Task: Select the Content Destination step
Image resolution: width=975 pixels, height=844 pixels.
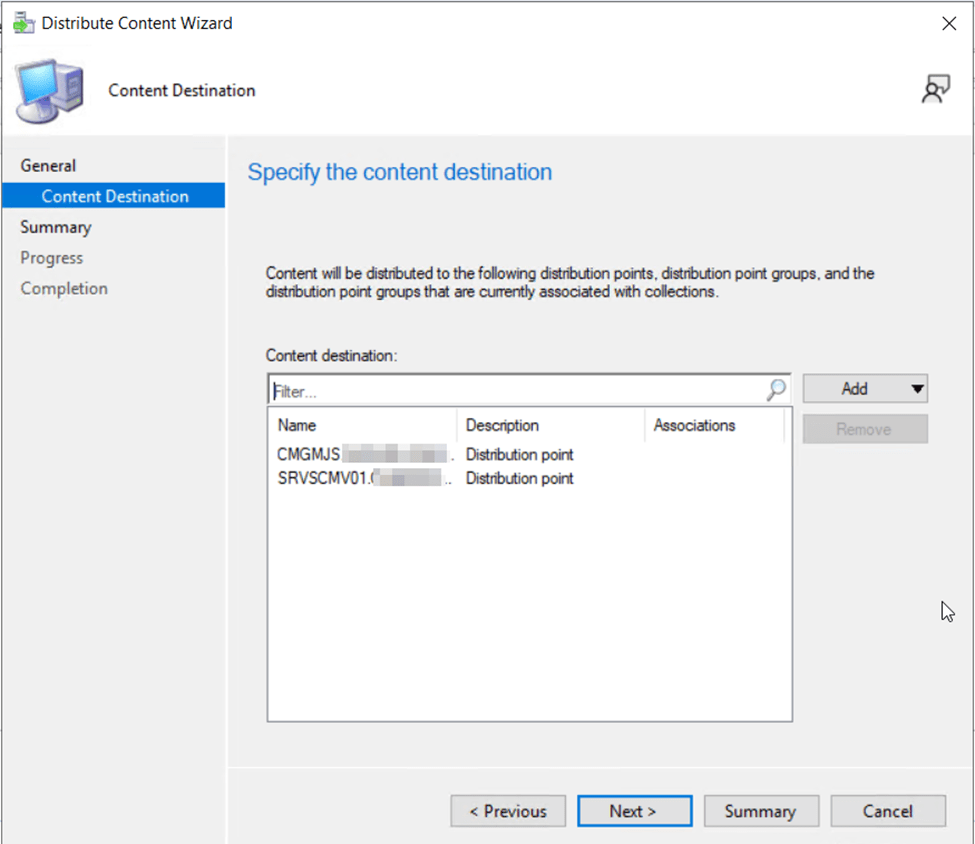Action: pos(115,196)
